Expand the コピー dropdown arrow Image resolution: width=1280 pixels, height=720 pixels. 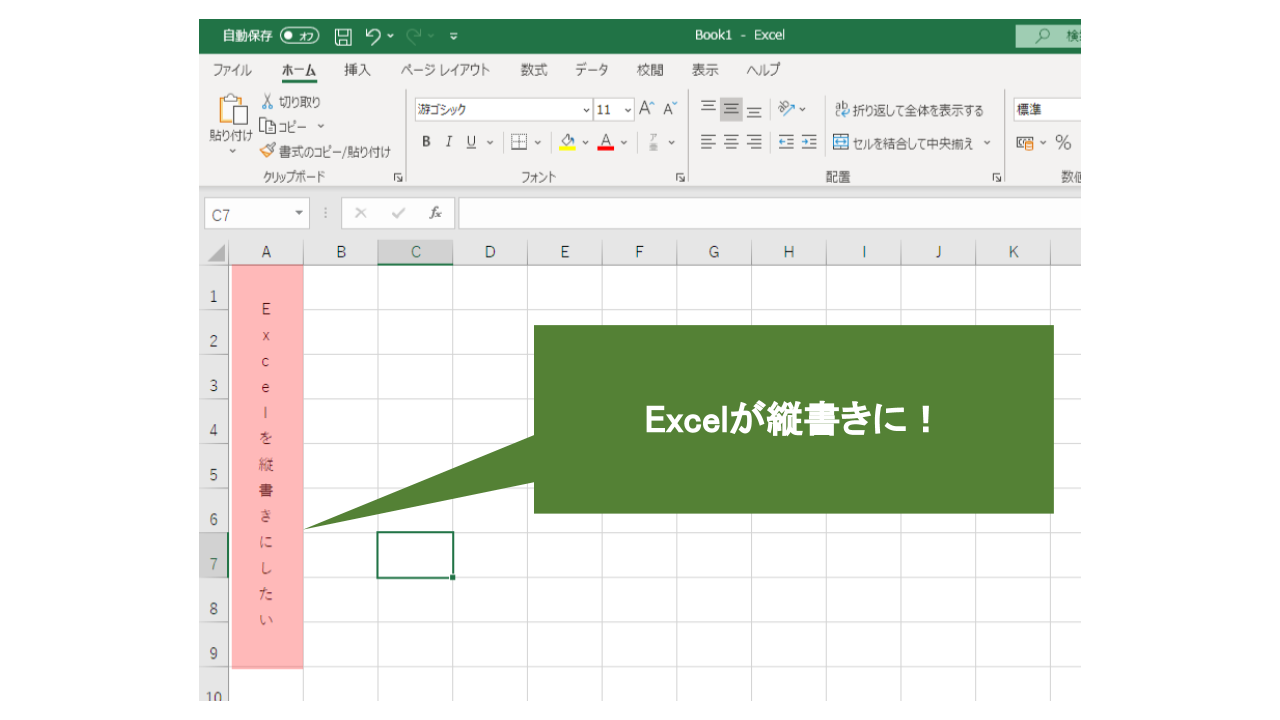pos(321,126)
